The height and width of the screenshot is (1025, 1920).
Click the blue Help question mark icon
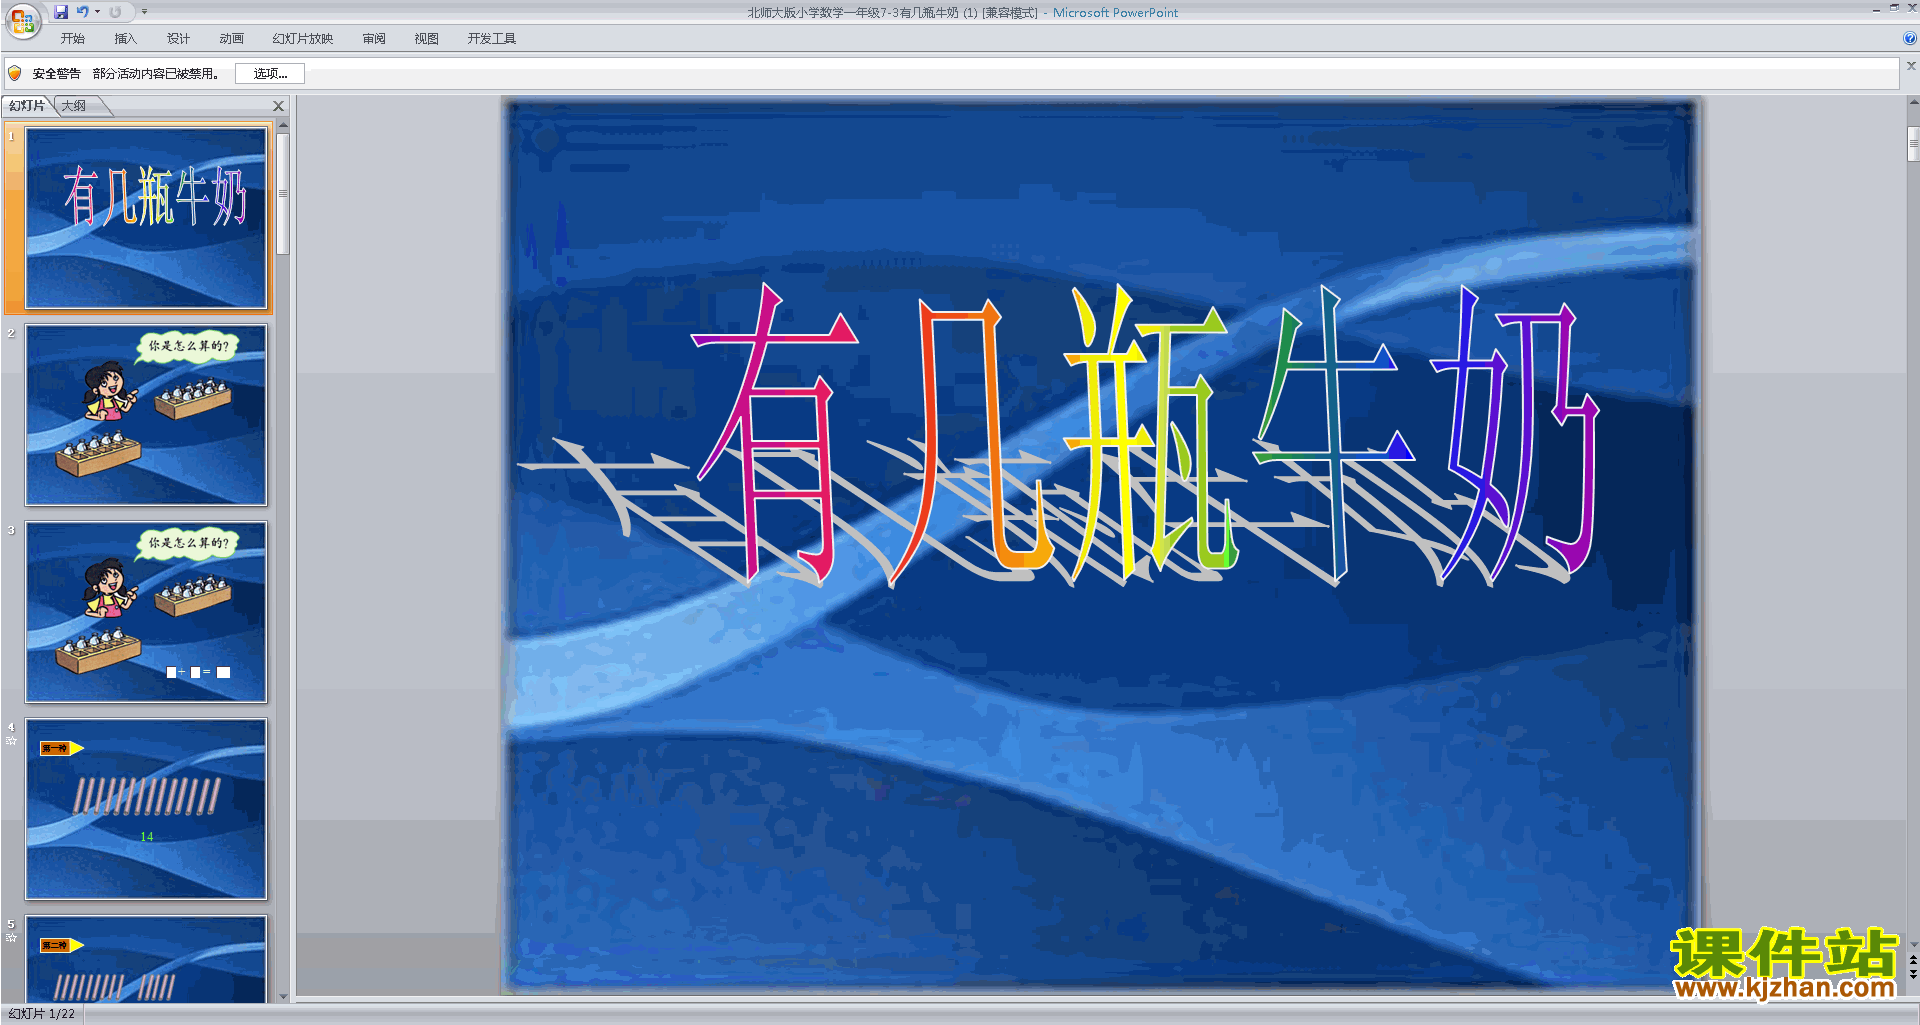tap(1909, 39)
